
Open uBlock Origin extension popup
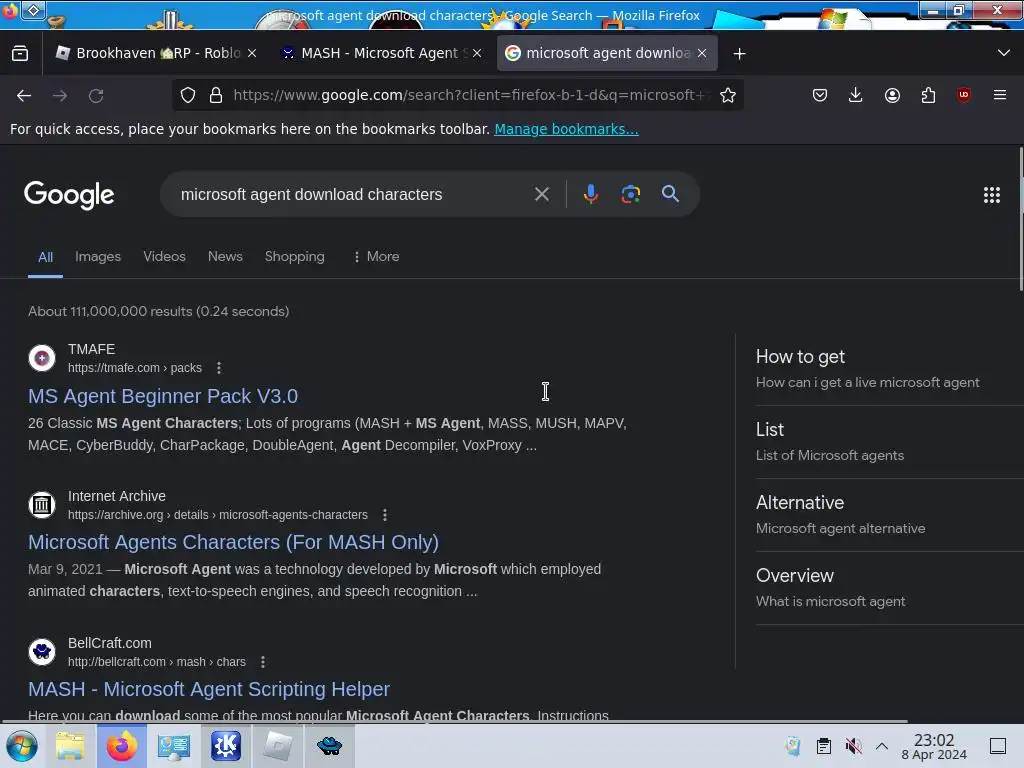(964, 95)
